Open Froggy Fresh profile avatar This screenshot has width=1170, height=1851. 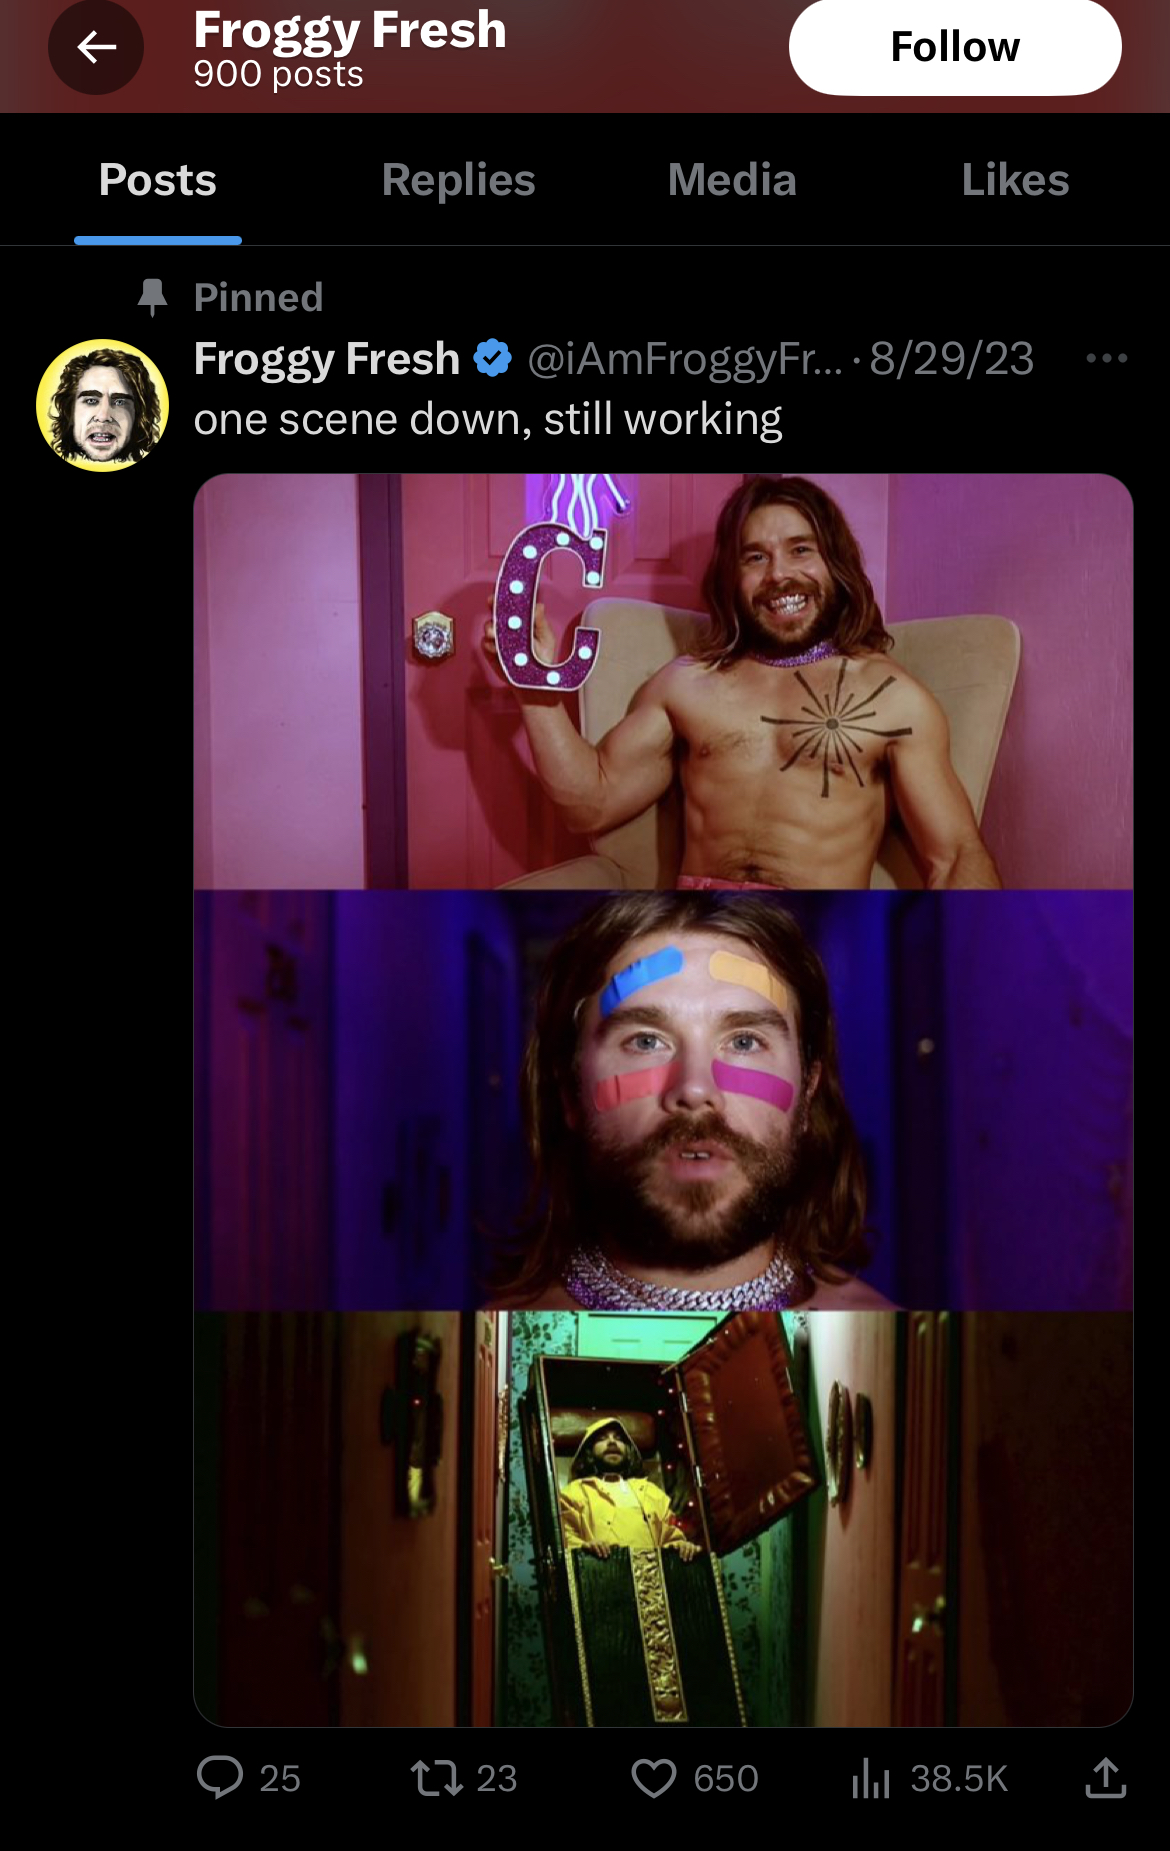pyautogui.click(x=102, y=406)
